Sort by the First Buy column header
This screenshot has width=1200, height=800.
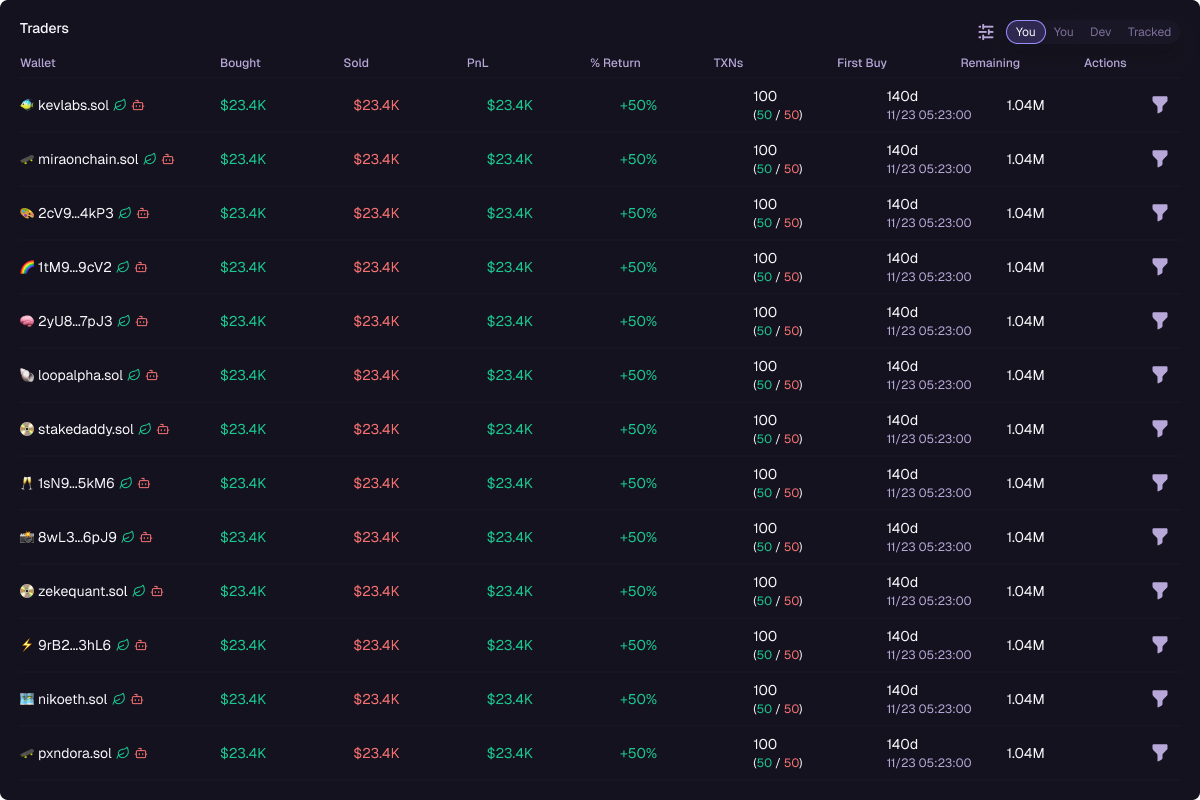862,63
